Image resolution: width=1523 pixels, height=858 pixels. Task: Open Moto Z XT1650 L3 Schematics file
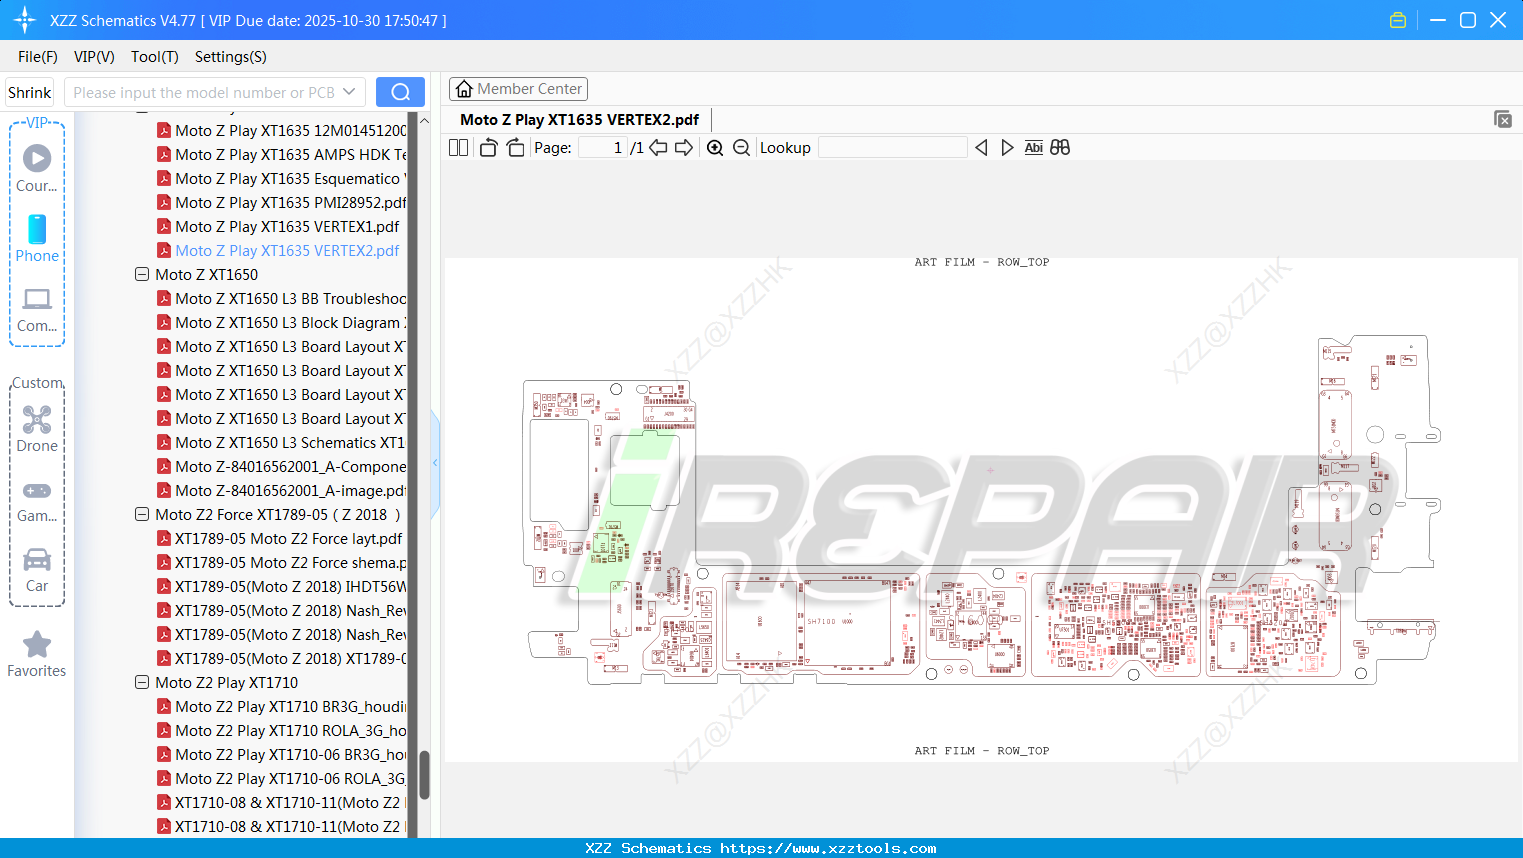pyautogui.click(x=291, y=443)
